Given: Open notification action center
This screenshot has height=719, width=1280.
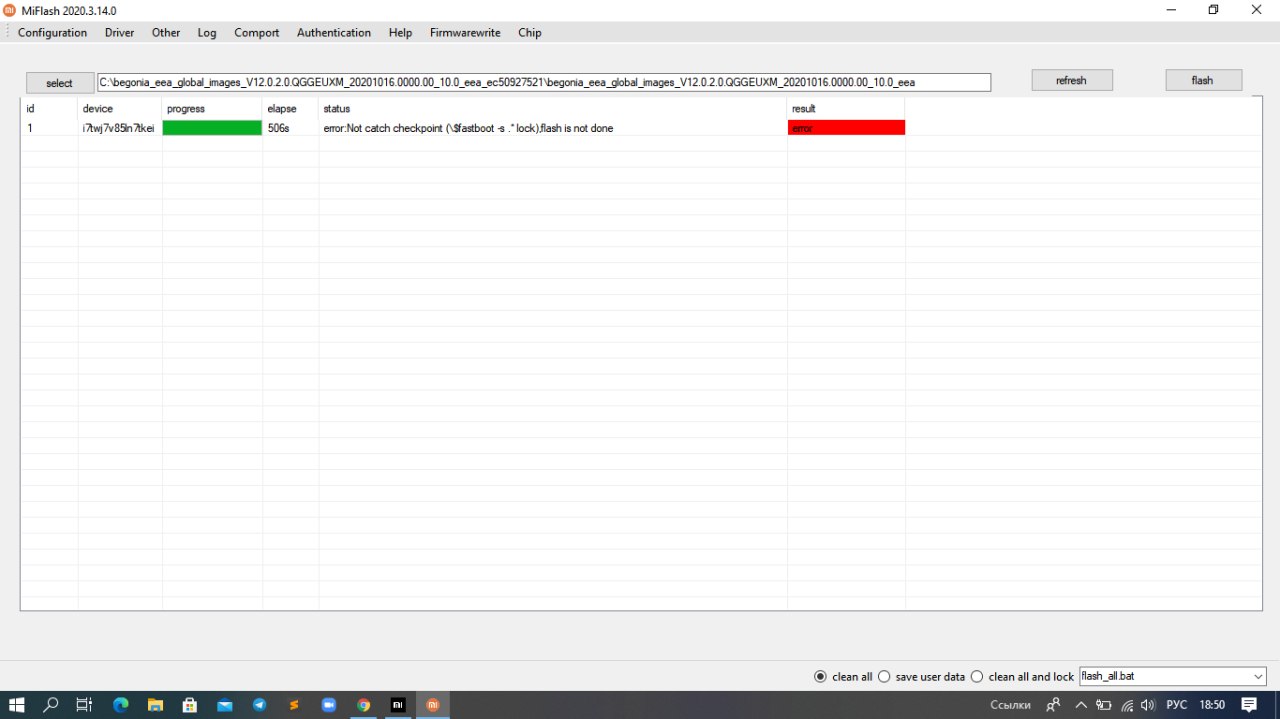Looking at the screenshot, I should pos(1249,704).
